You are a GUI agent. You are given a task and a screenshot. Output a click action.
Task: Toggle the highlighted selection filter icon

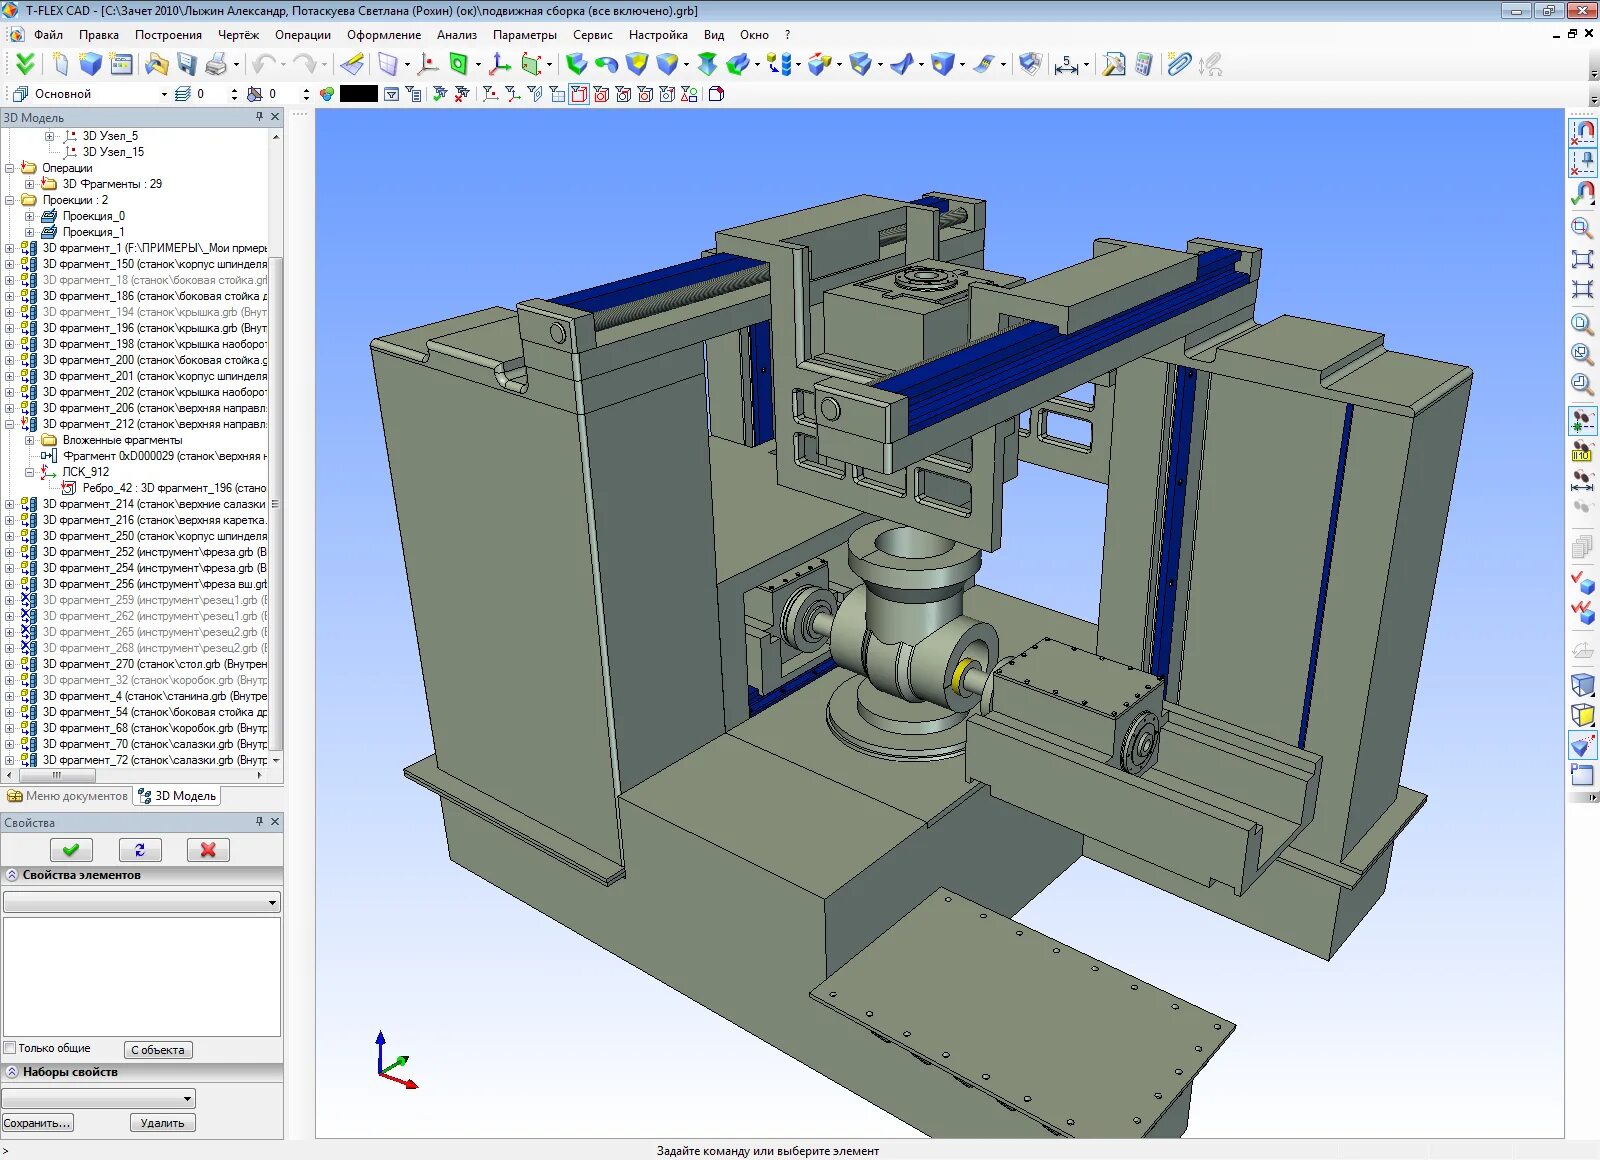coord(579,94)
